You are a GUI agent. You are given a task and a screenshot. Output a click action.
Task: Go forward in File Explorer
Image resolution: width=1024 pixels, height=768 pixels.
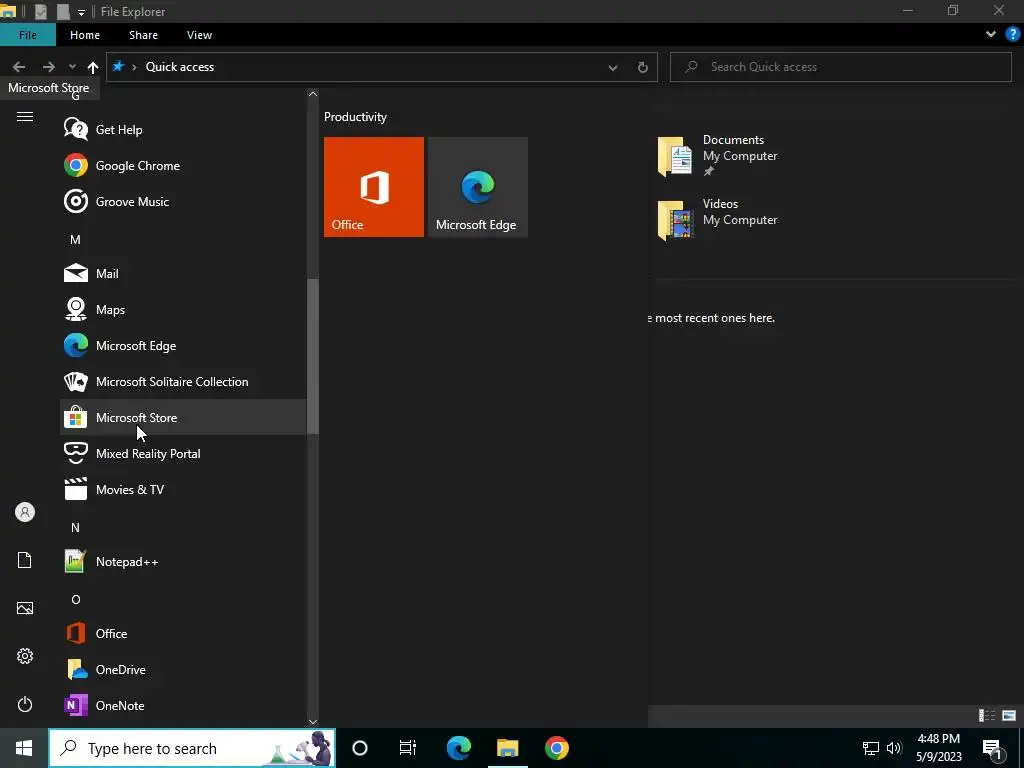49,67
